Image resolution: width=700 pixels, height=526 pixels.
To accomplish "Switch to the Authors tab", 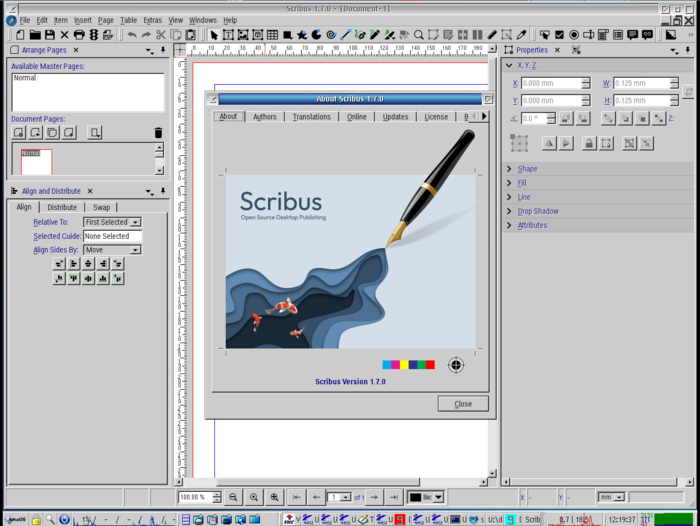I will pyautogui.click(x=264, y=117).
